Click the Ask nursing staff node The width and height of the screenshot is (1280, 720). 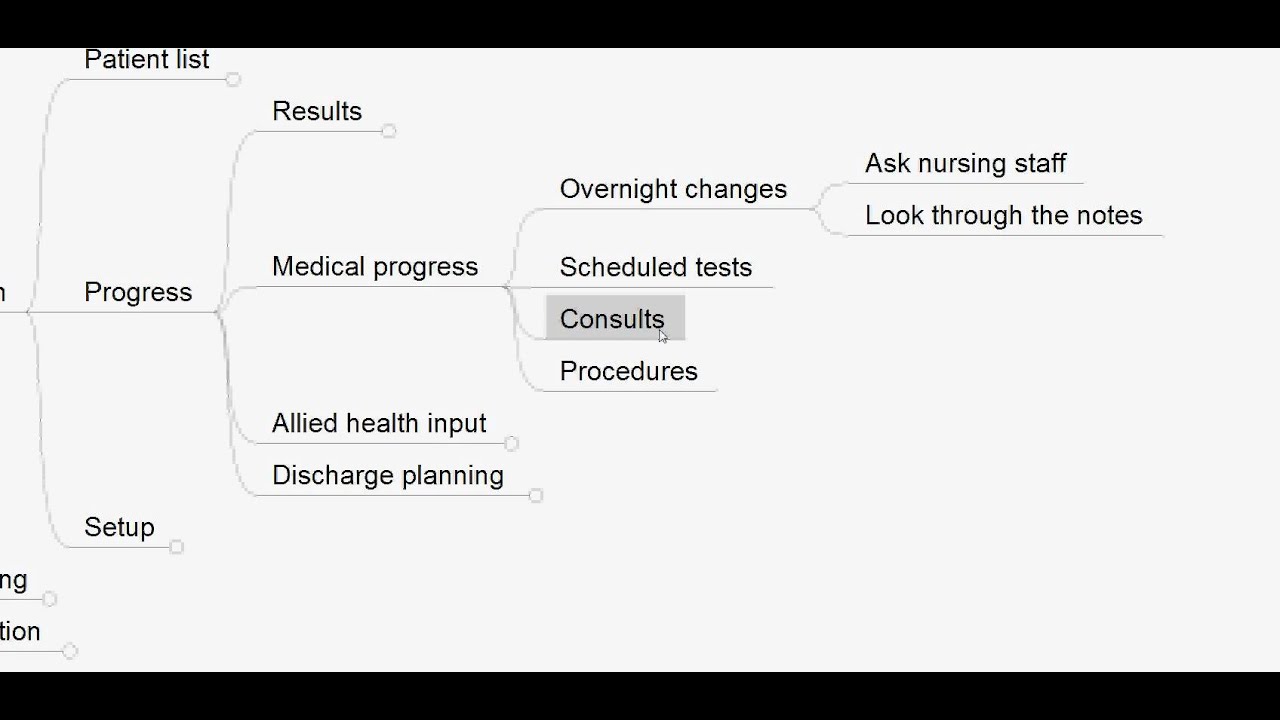tap(965, 163)
